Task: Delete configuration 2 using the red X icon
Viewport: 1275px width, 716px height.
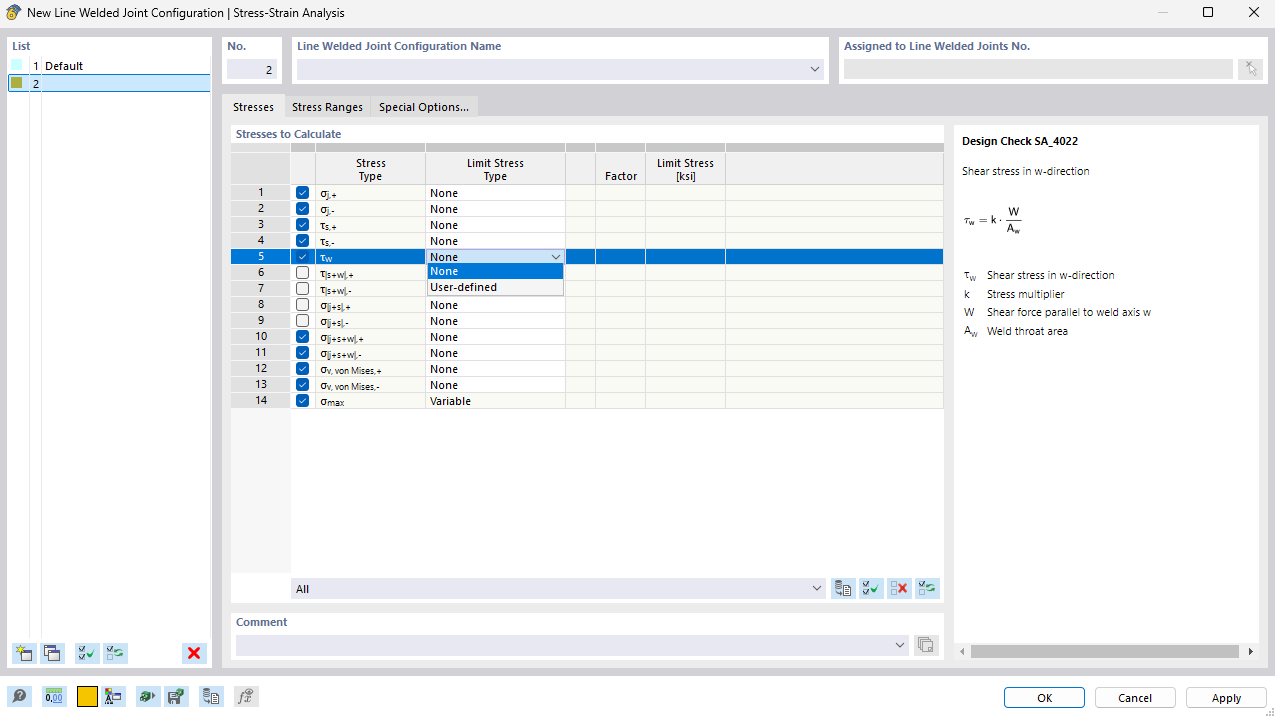Action: point(194,653)
